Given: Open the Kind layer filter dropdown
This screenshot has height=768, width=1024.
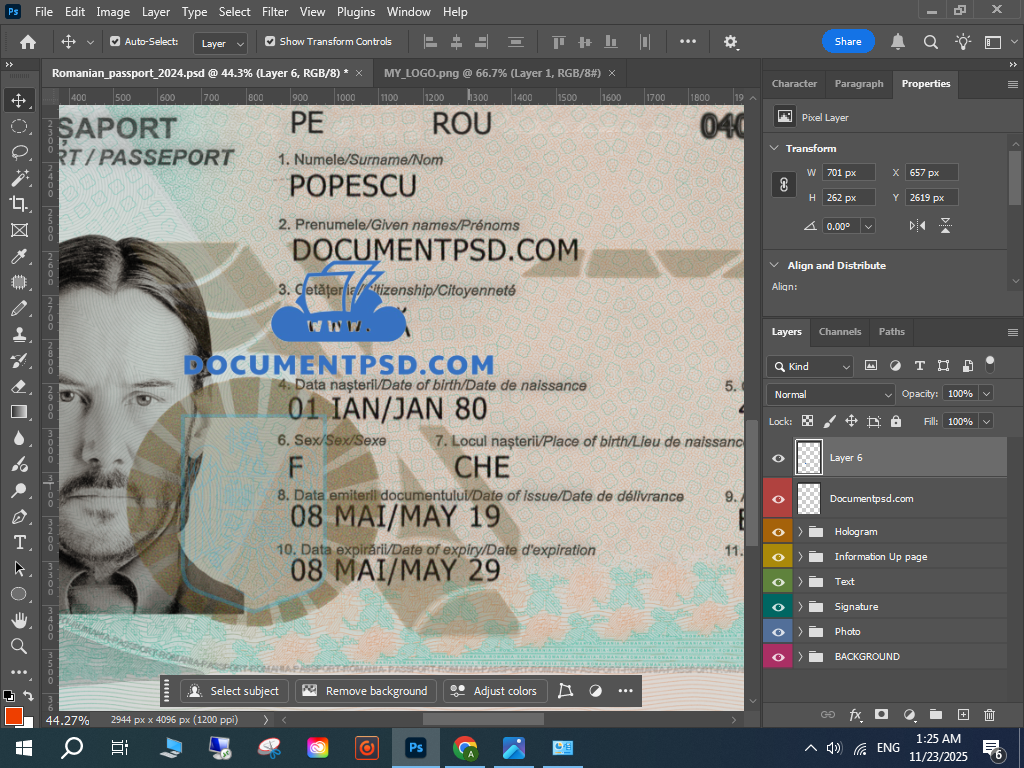Looking at the screenshot, I should pyautogui.click(x=810, y=366).
